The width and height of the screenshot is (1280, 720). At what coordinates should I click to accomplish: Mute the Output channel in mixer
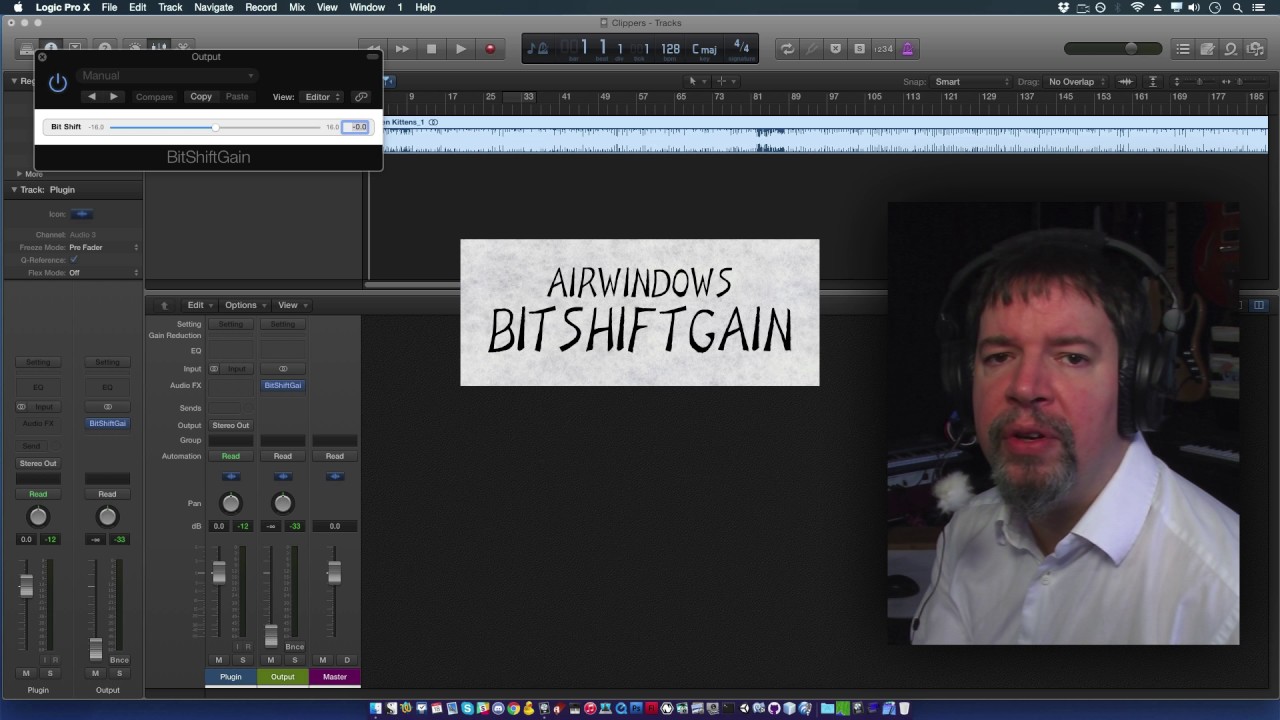click(x=270, y=660)
